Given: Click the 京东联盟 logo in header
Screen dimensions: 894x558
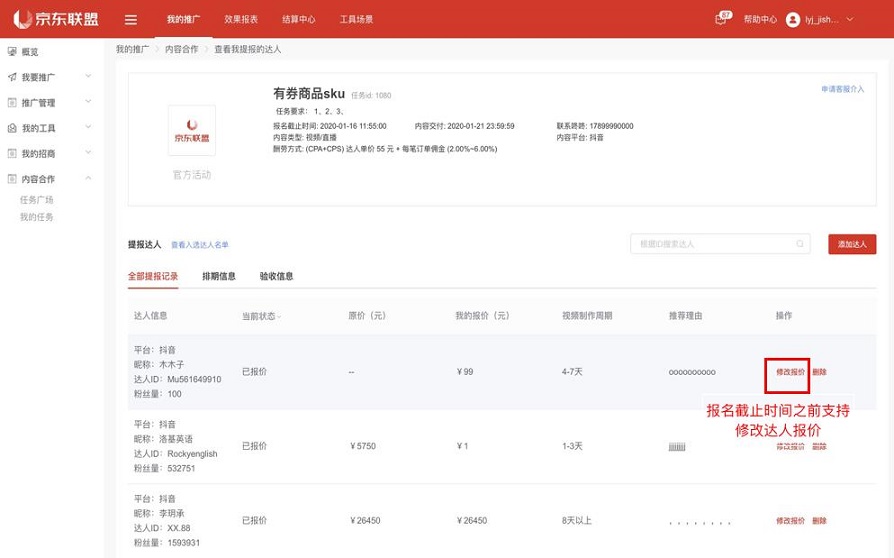Looking at the screenshot, I should click(x=56, y=19).
